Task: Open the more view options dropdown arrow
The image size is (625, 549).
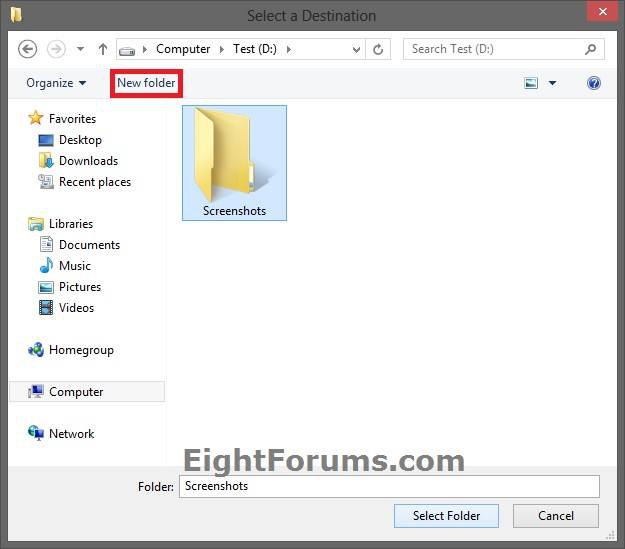Action: coord(552,83)
